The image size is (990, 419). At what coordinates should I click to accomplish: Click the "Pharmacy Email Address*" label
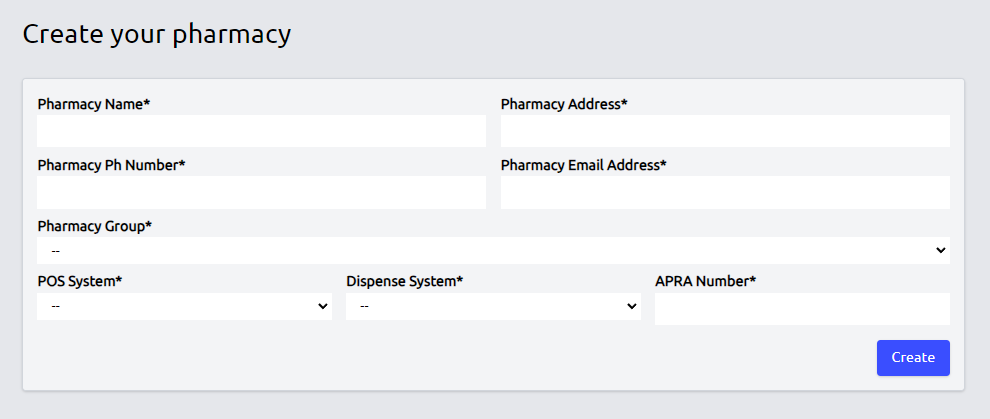coord(583,165)
